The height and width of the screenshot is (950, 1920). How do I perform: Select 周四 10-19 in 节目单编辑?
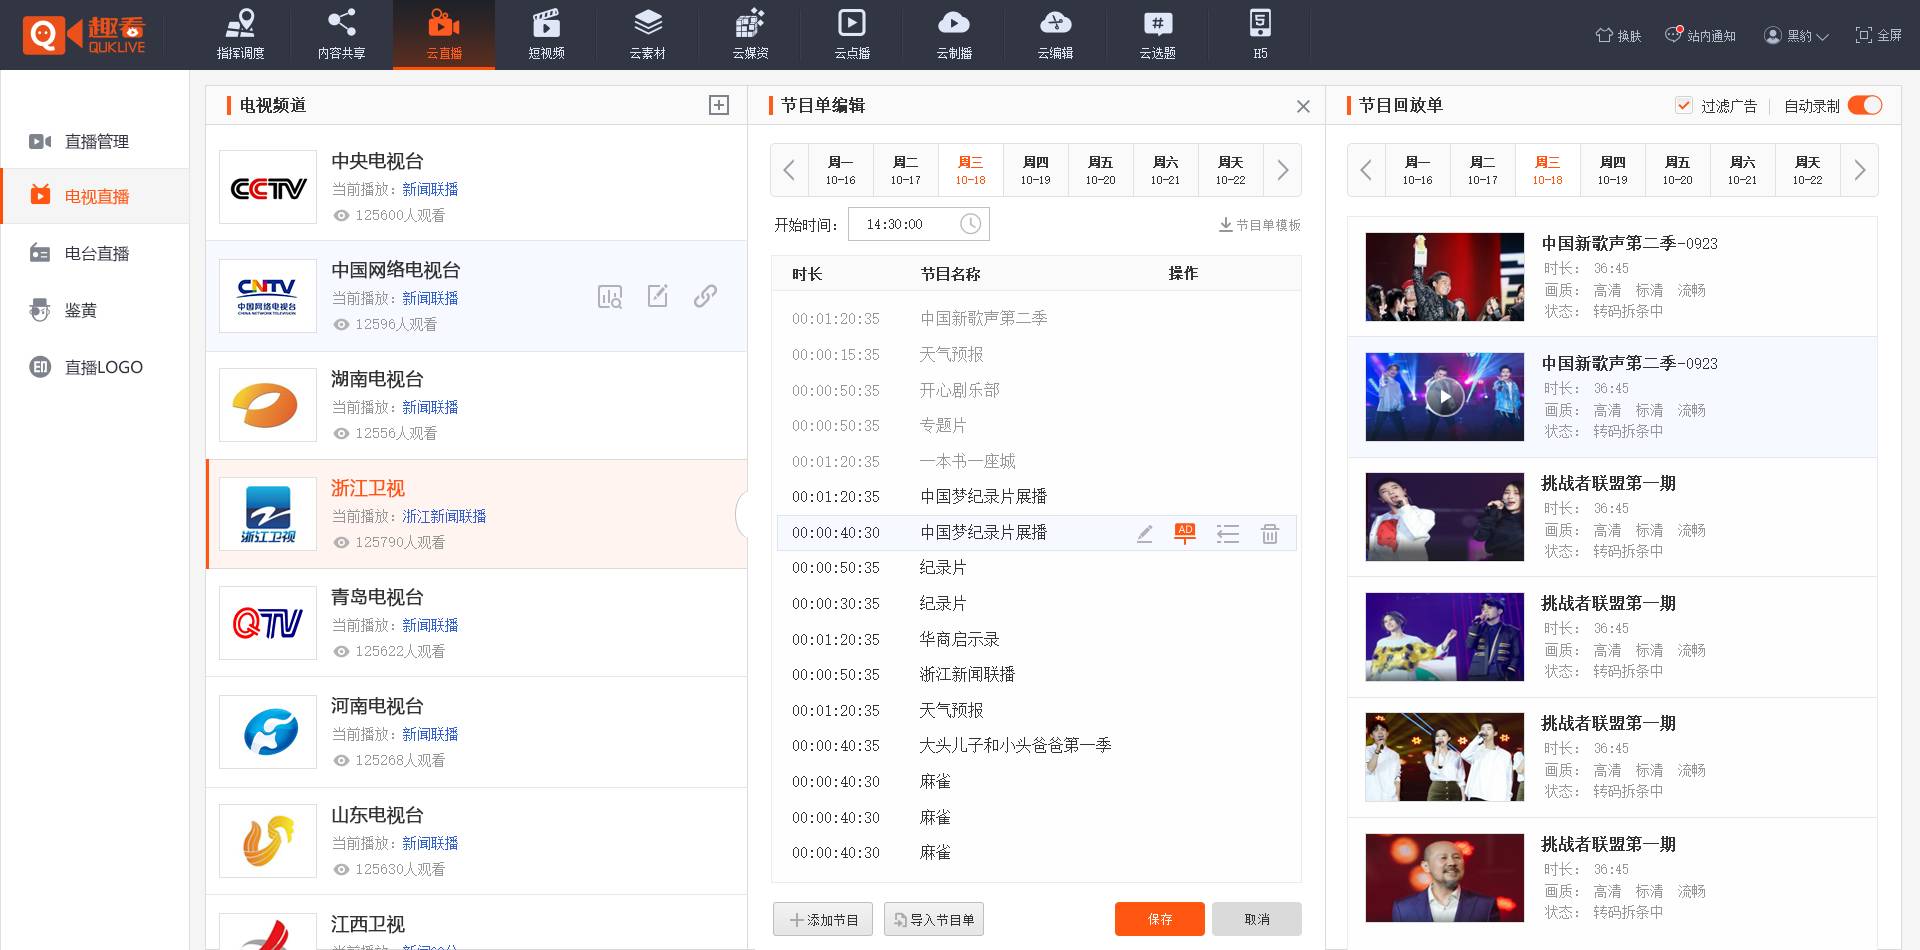click(x=1035, y=170)
